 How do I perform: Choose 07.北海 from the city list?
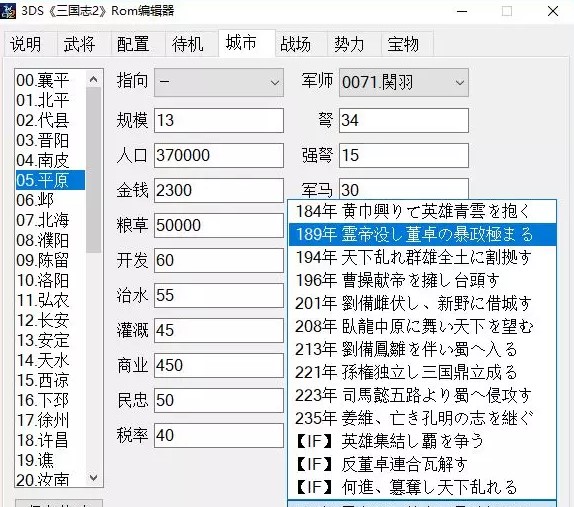coord(50,220)
